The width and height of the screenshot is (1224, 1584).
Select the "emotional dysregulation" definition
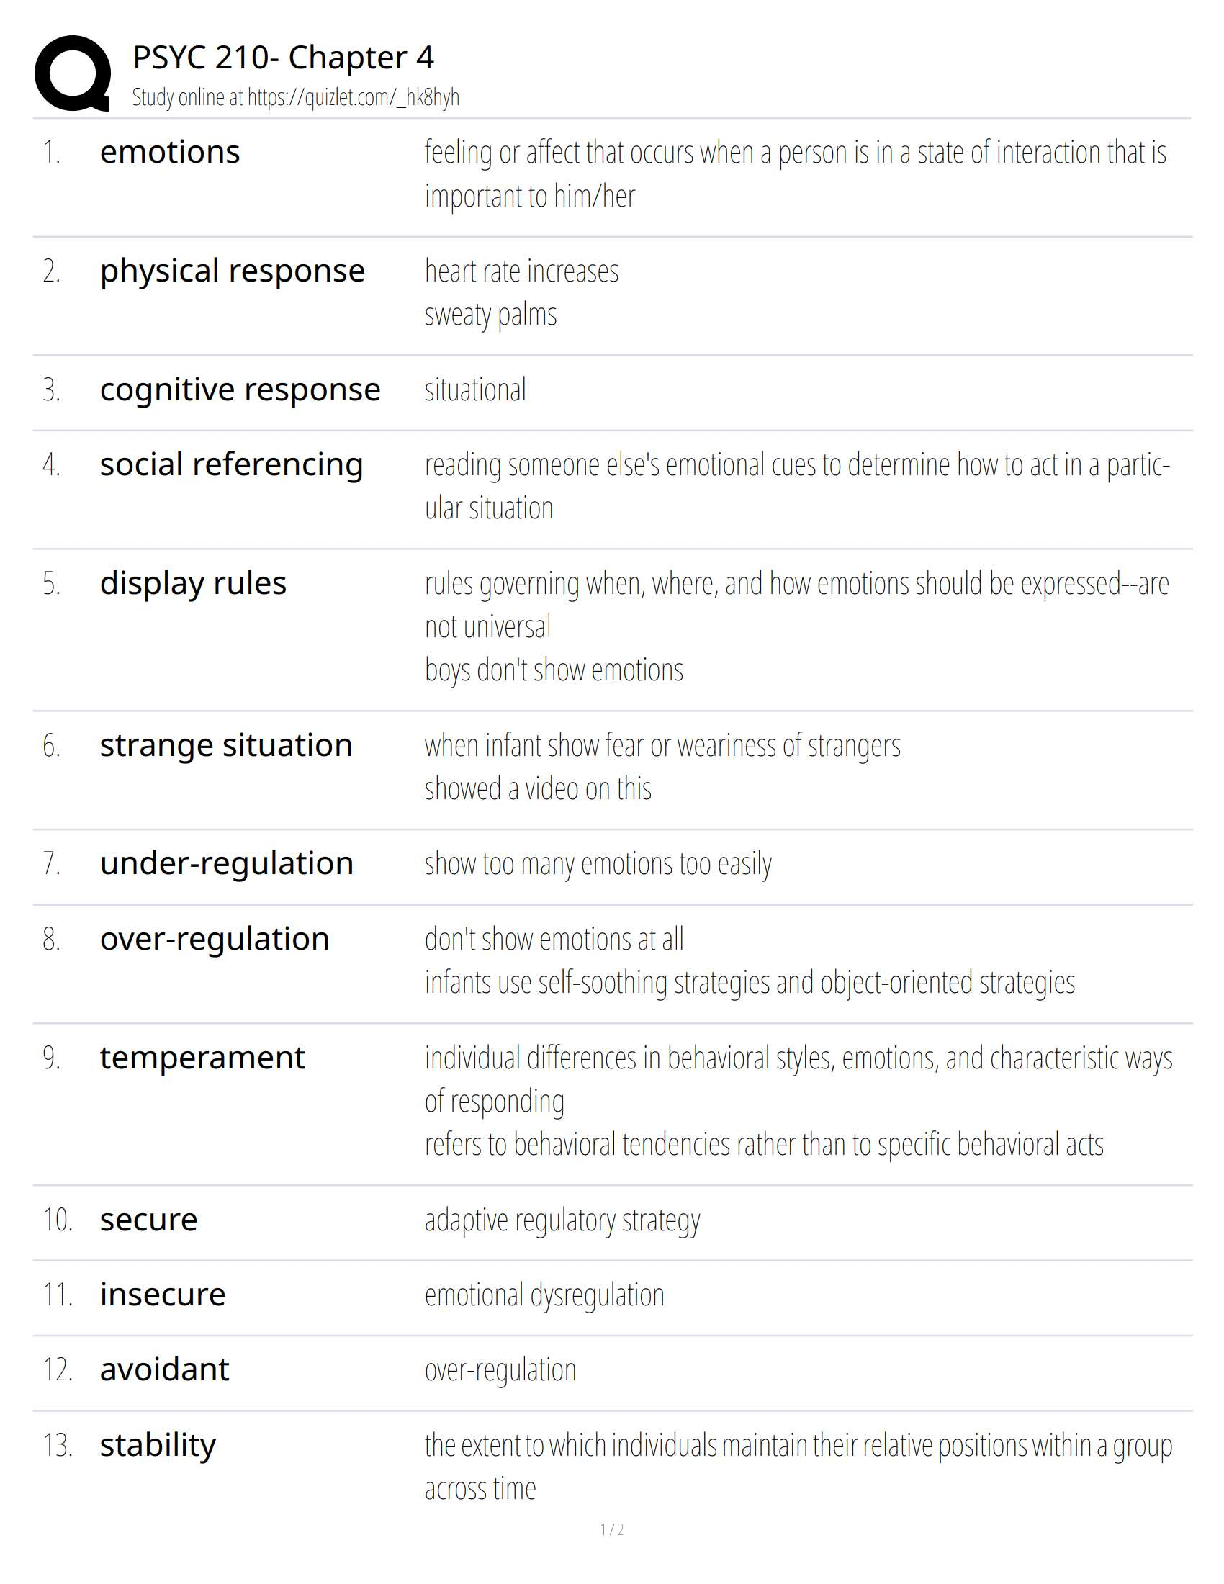tap(544, 1295)
